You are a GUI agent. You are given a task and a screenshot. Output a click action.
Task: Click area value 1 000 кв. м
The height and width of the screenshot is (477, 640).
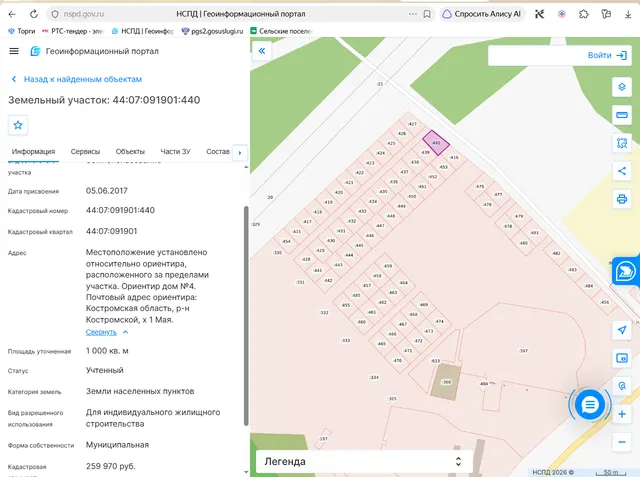(x=107, y=351)
